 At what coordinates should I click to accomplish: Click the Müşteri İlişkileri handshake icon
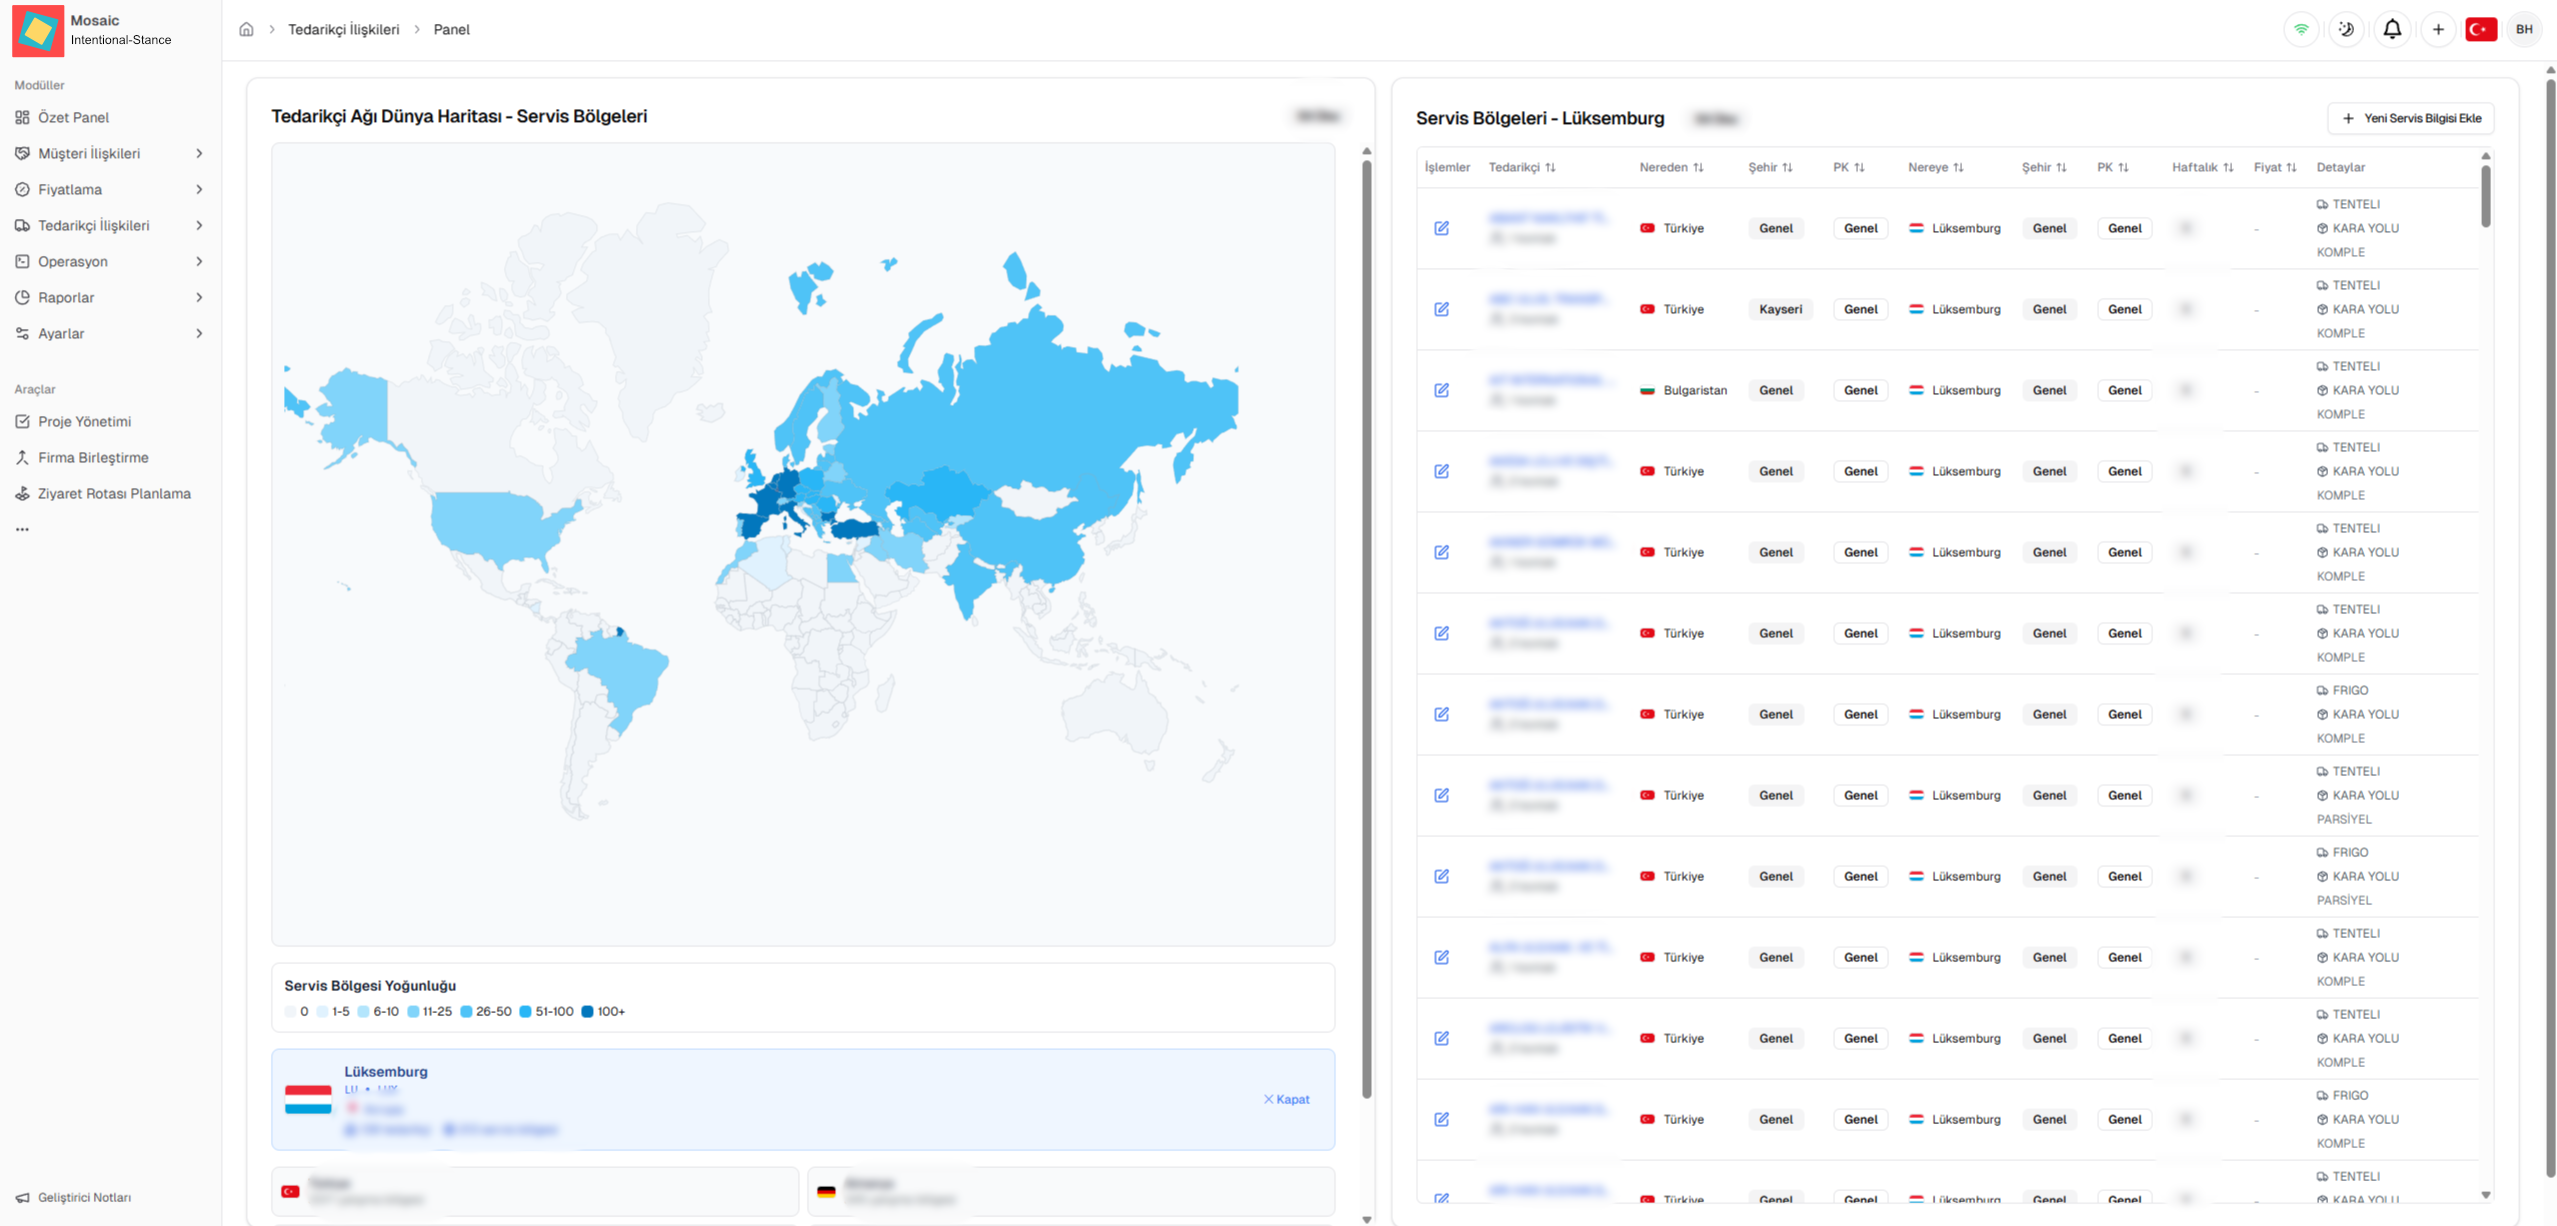[22, 153]
